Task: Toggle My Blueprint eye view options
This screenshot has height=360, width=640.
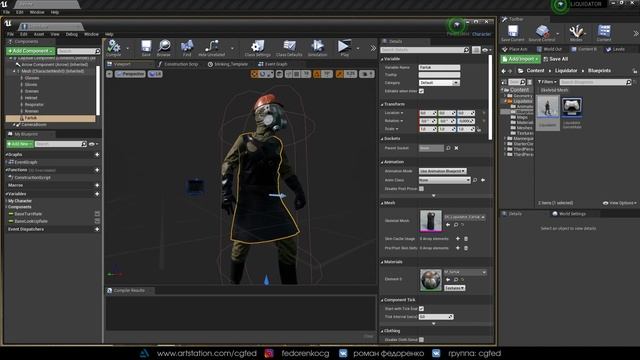Action: click(x=93, y=144)
